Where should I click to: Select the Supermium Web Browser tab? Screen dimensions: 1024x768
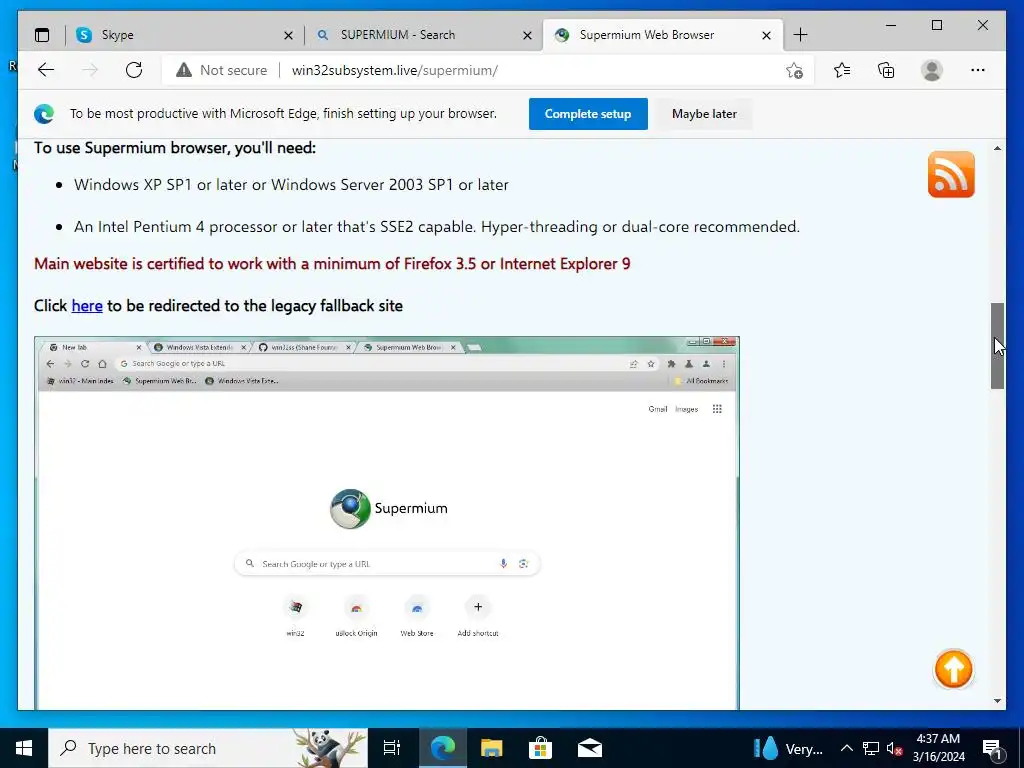click(662, 35)
